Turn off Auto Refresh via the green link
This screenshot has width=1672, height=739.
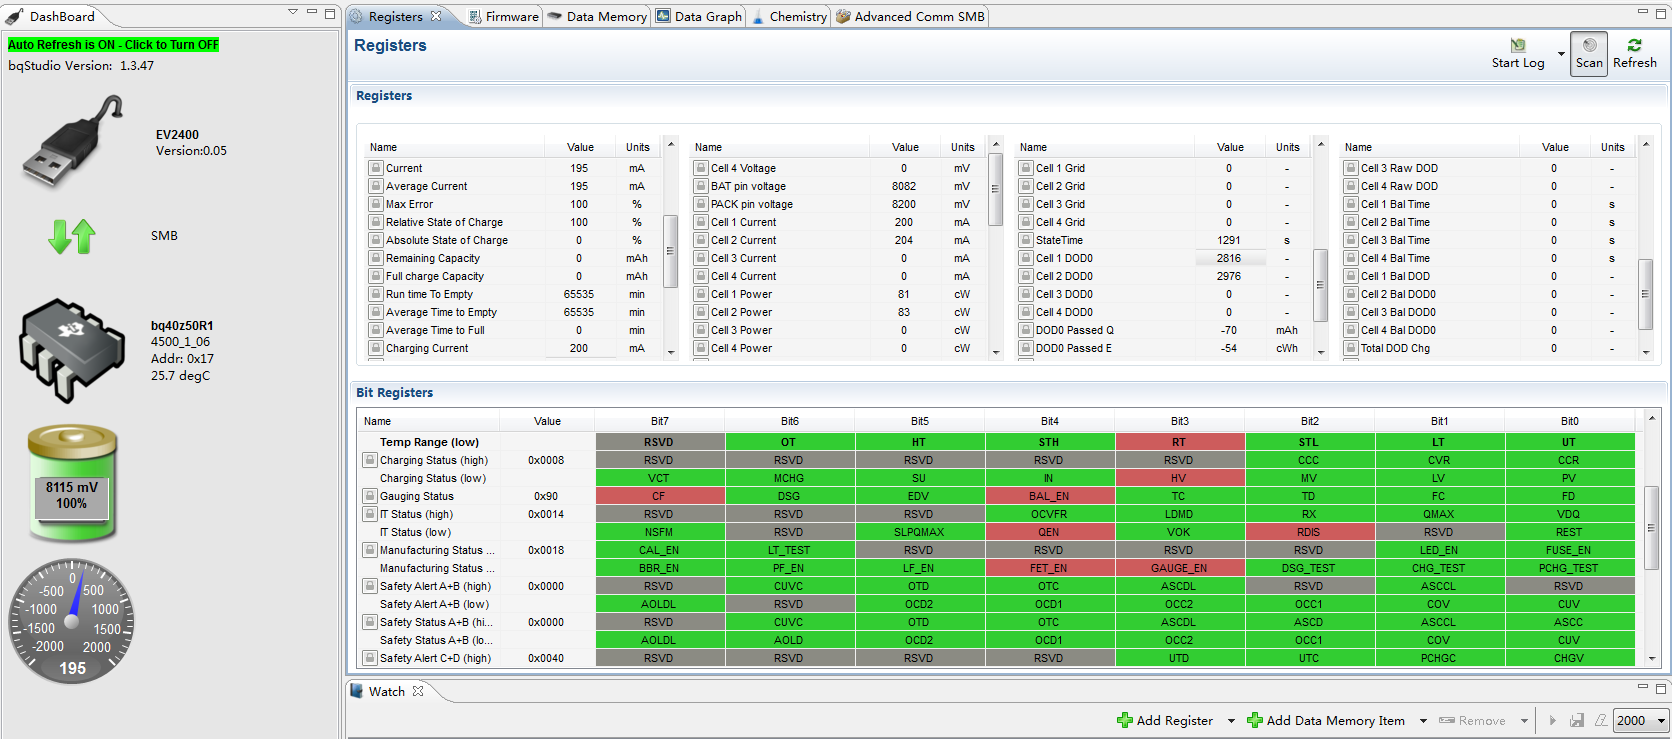pos(113,45)
